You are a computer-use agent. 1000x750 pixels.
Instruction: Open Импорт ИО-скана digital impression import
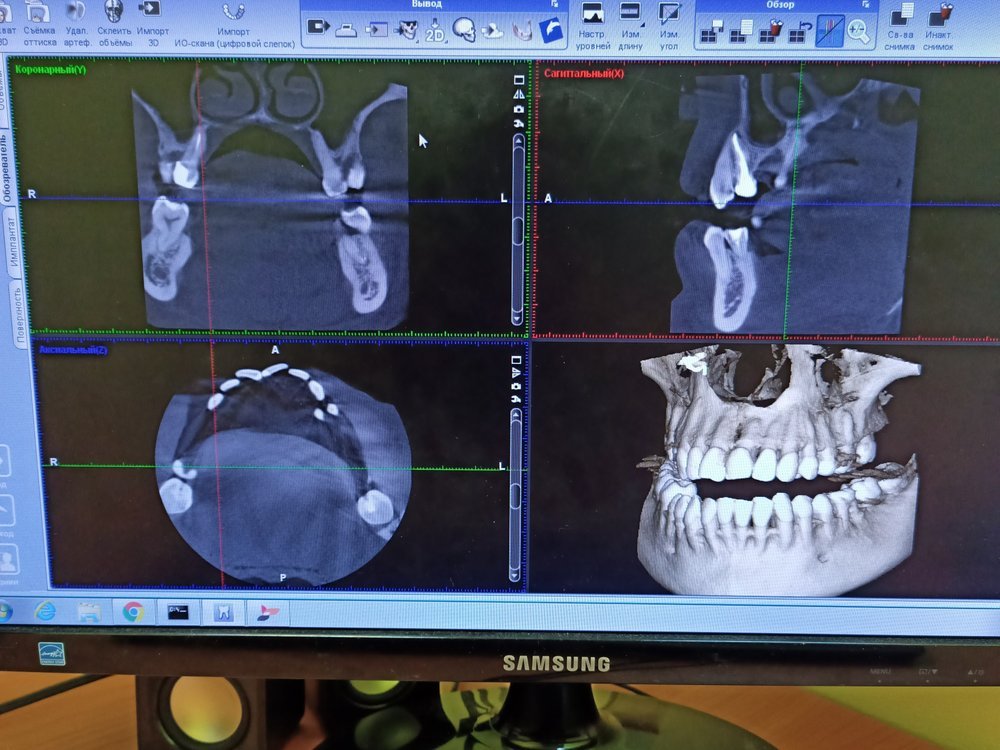click(x=234, y=26)
